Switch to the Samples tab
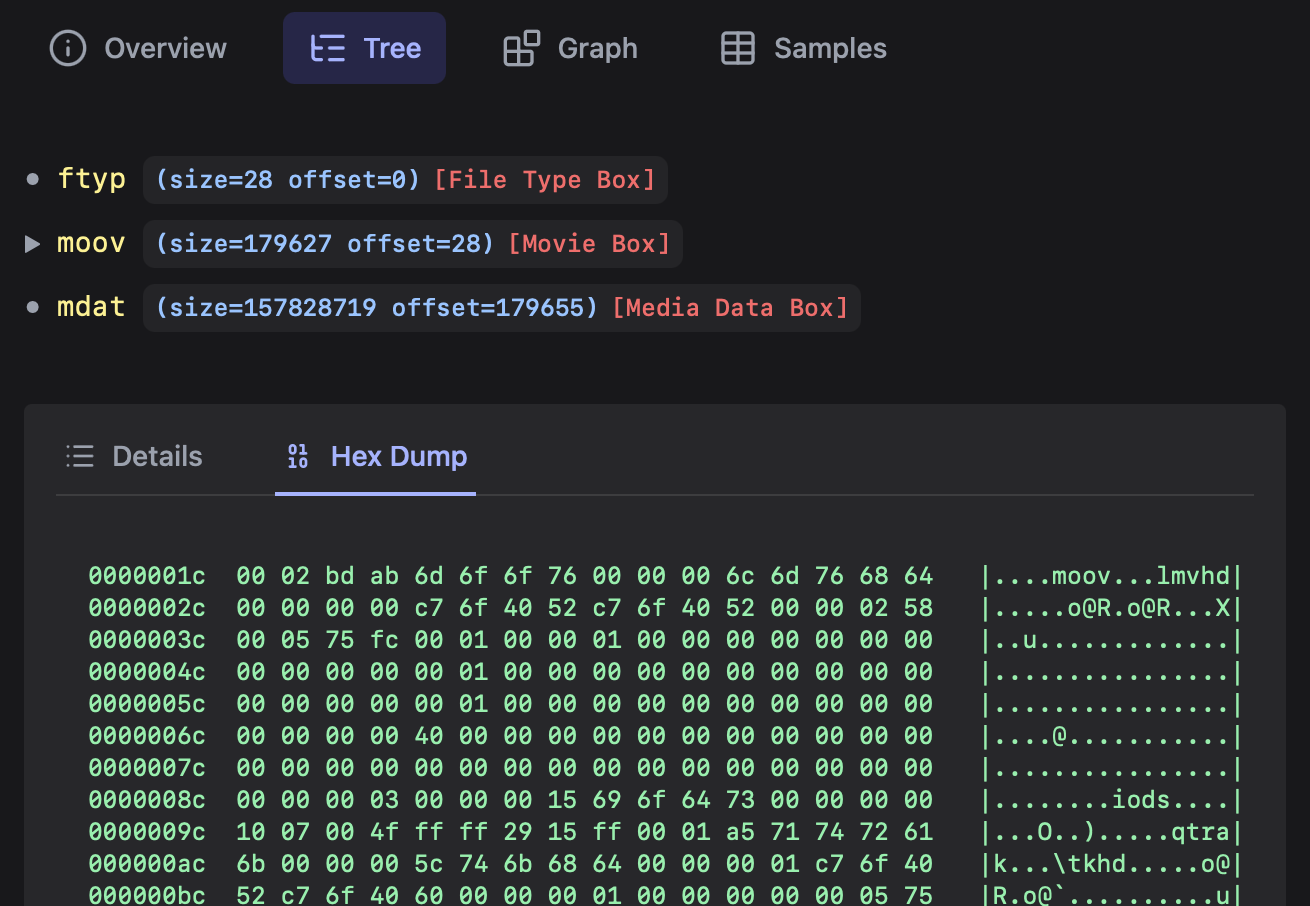This screenshot has width=1310, height=906. click(x=829, y=48)
